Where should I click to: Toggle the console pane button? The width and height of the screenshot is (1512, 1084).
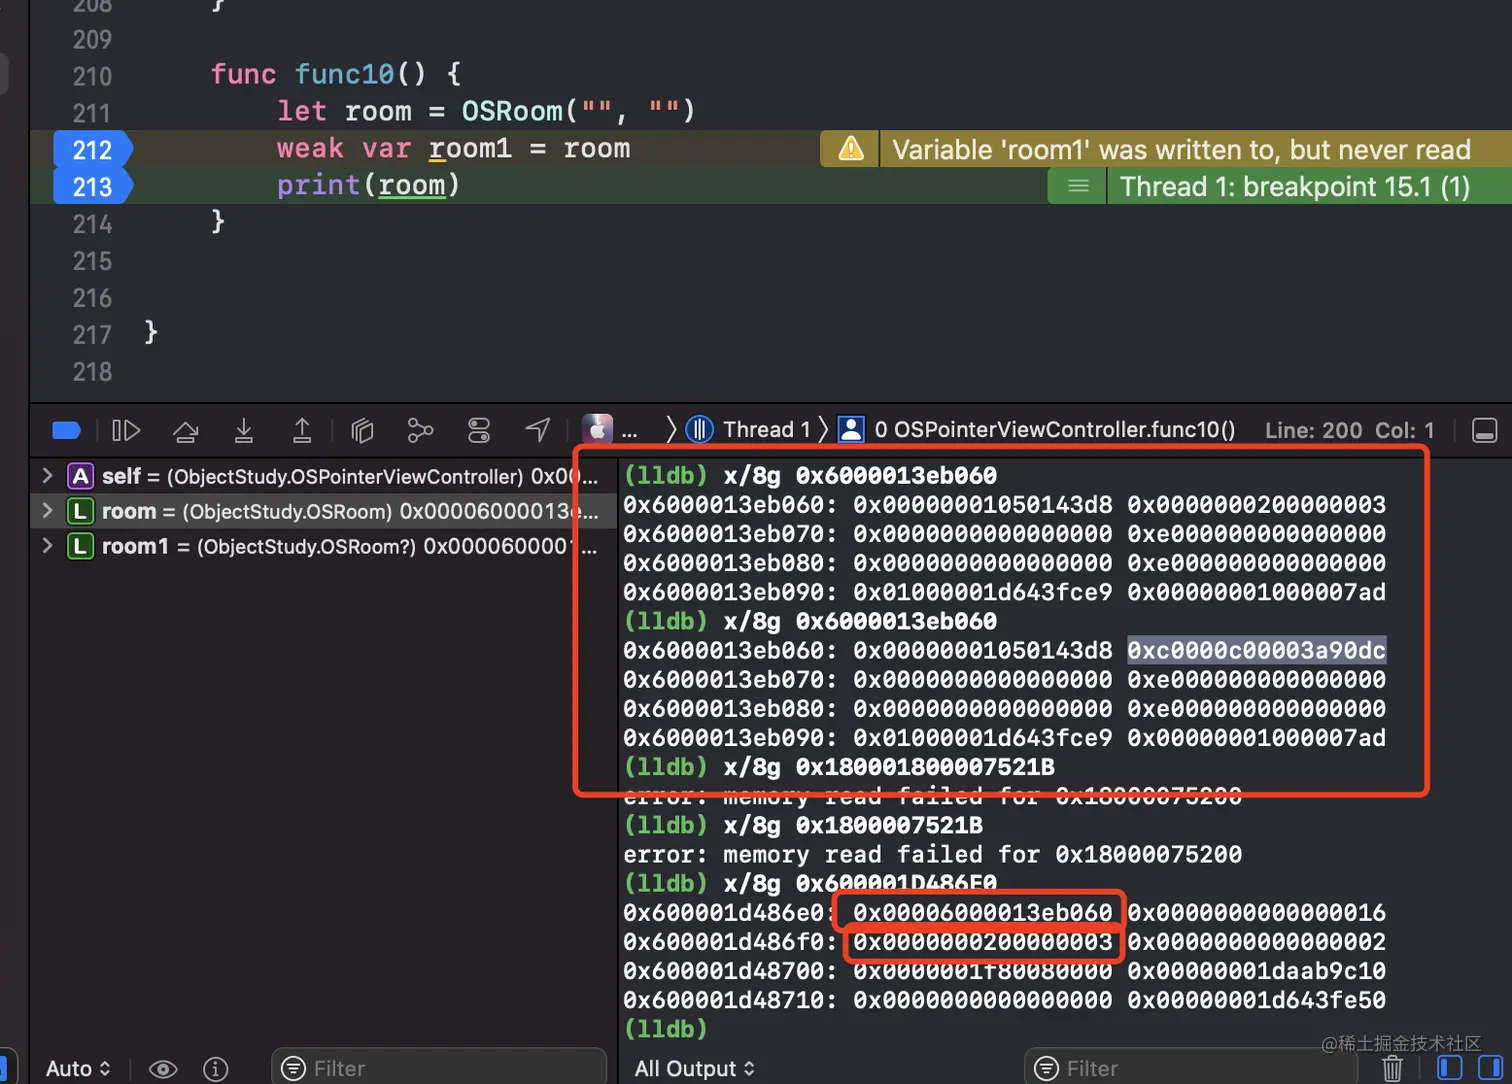click(x=1491, y=1068)
